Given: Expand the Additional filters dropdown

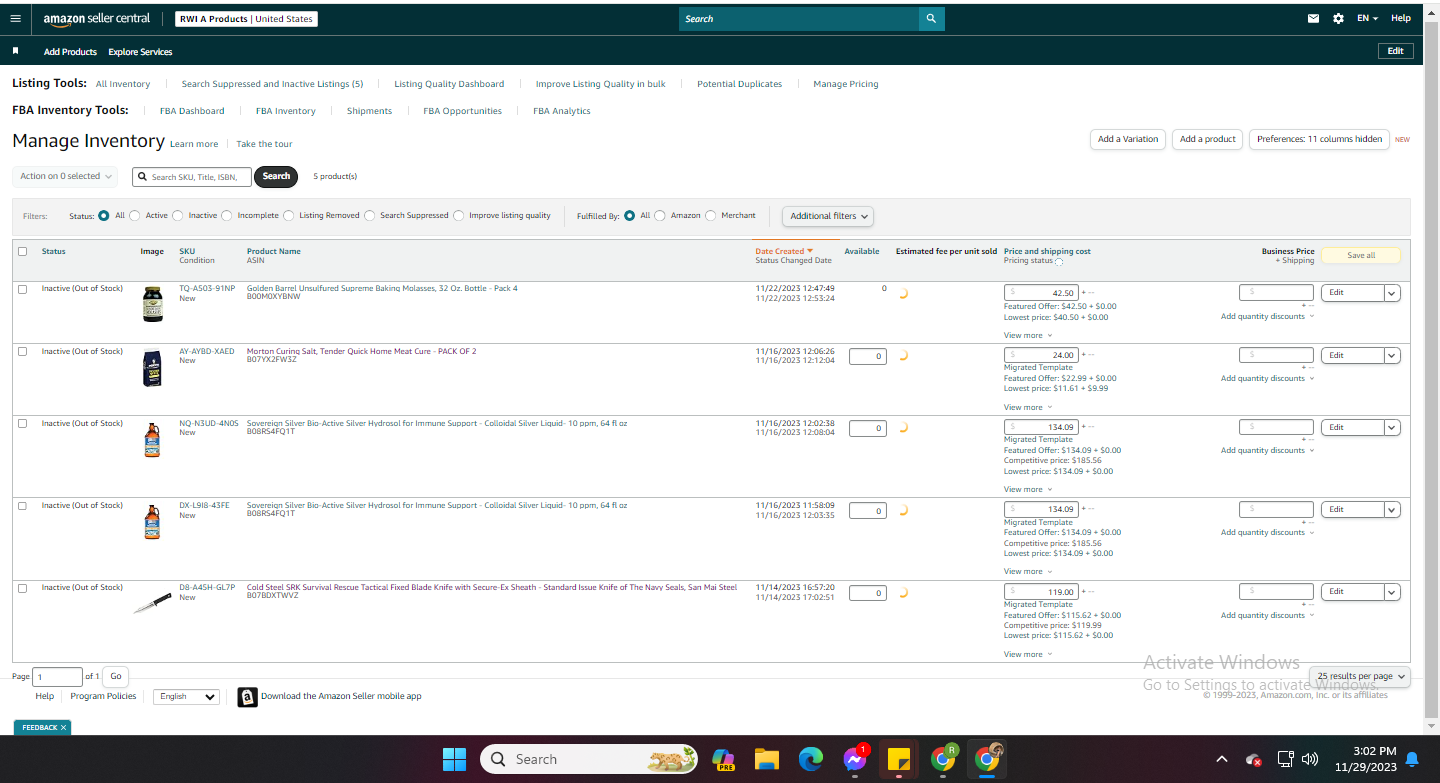Looking at the screenshot, I should pos(828,216).
